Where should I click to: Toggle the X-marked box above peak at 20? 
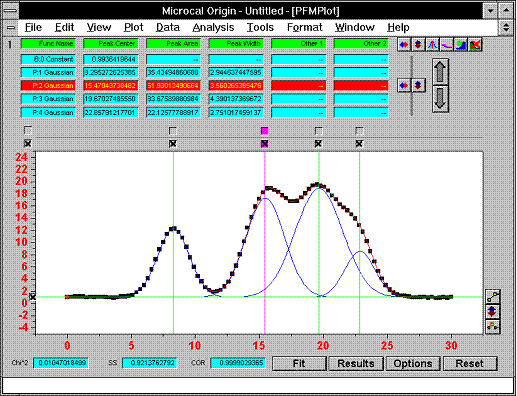318,144
